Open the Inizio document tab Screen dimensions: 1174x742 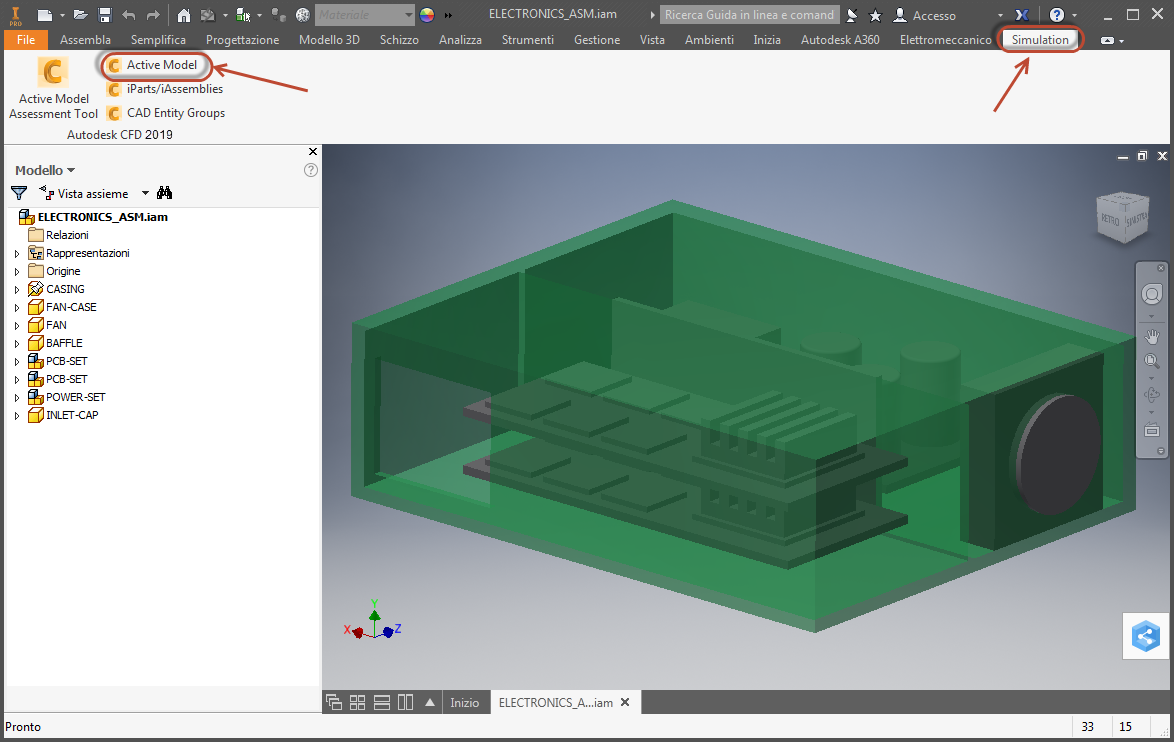pyautogui.click(x=464, y=702)
